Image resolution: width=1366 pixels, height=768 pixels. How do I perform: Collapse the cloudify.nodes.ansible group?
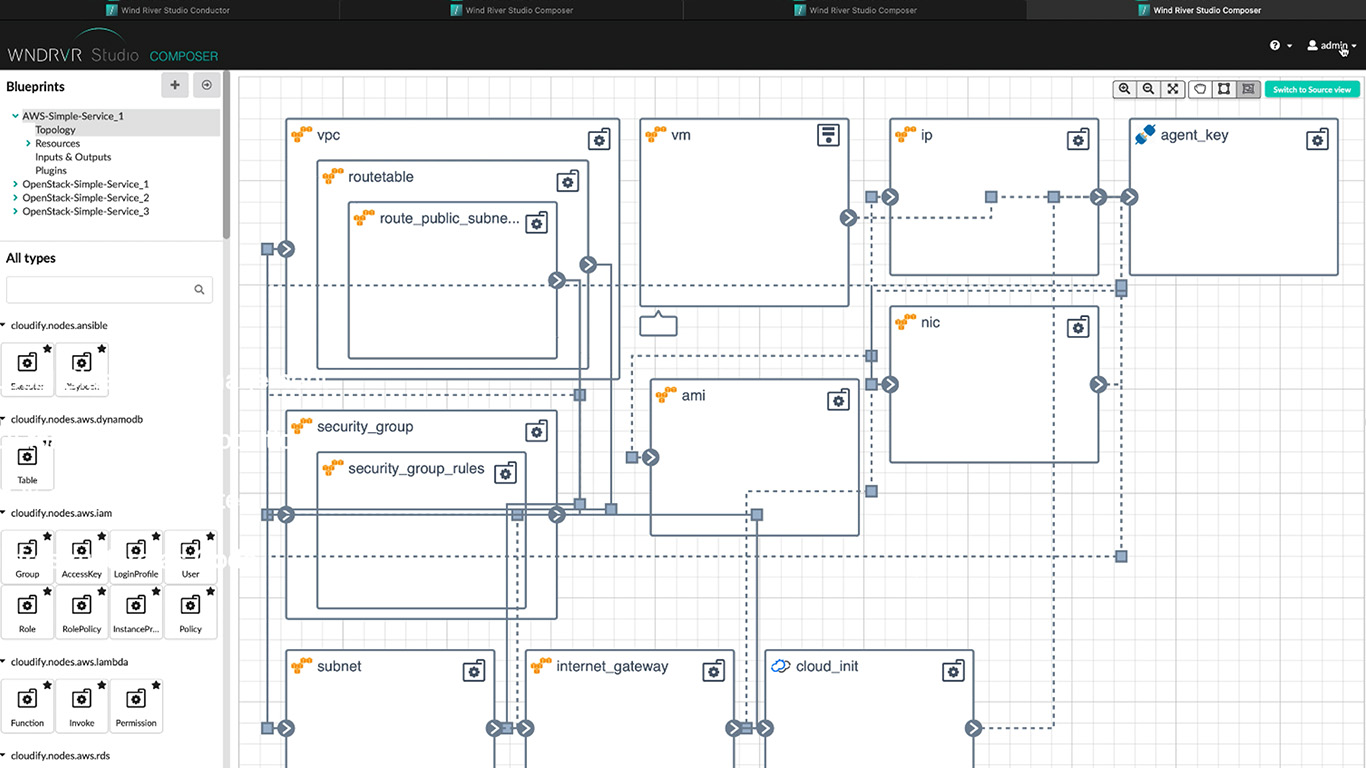3,325
